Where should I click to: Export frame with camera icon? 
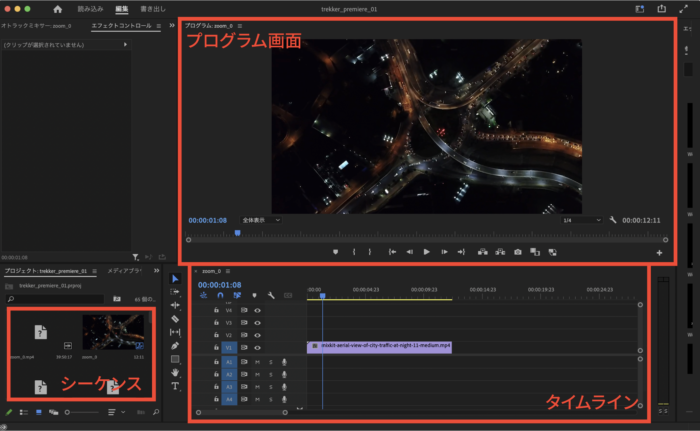coord(517,252)
